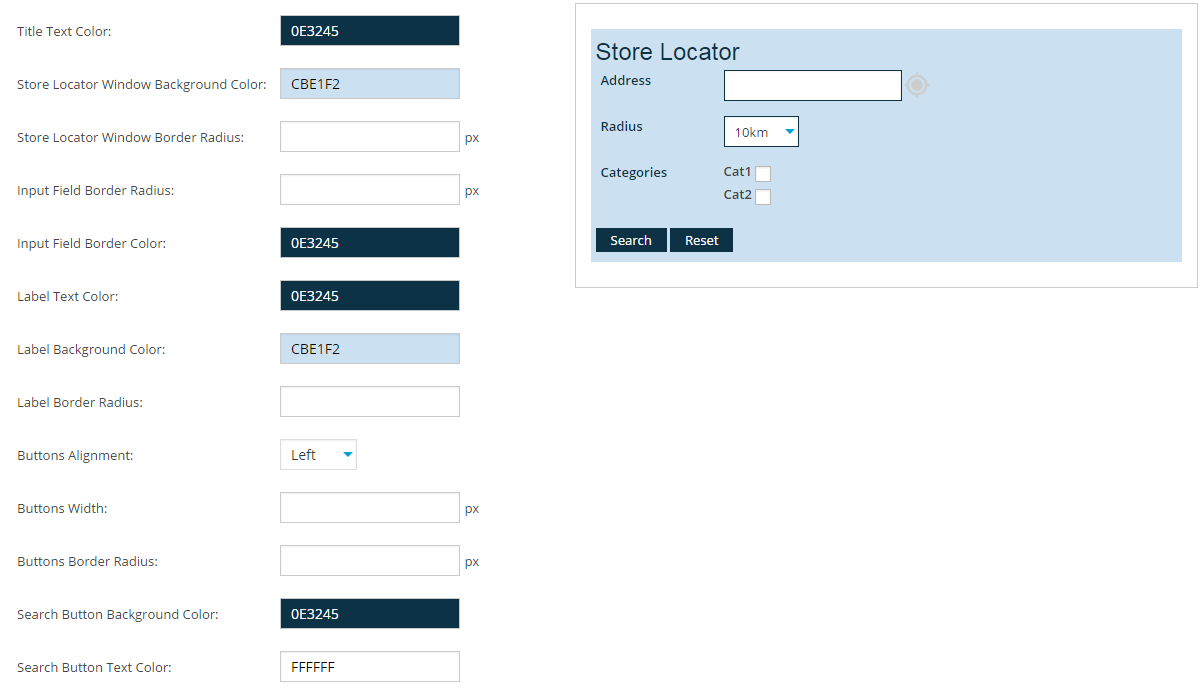Screen dimensions: 1202x699
Task: Enable the Cat1 category checkbox
Action: click(762, 174)
